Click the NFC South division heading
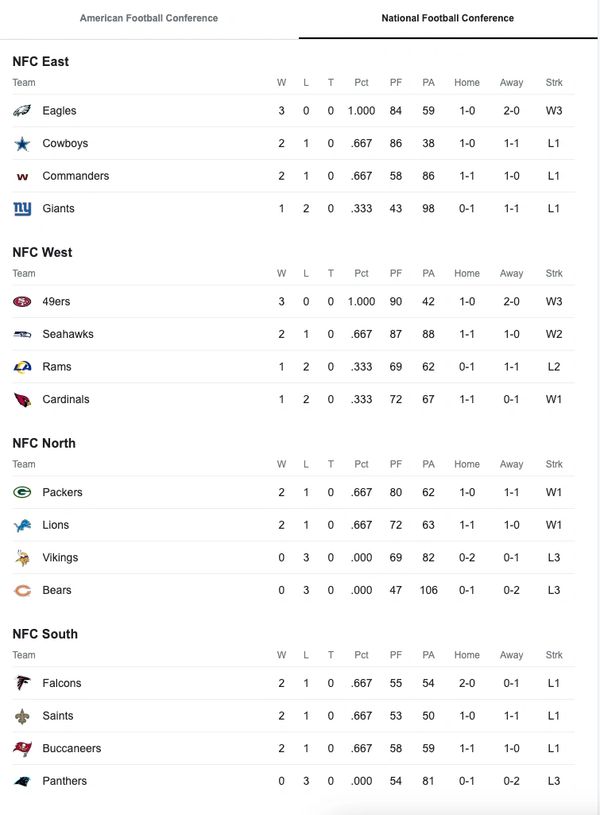The height and width of the screenshot is (815, 600). click(x=45, y=634)
